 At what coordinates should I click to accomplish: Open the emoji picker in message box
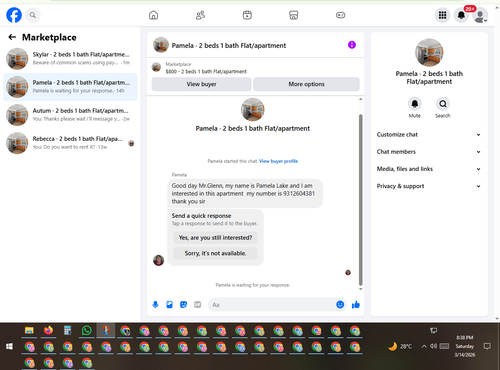point(340,304)
